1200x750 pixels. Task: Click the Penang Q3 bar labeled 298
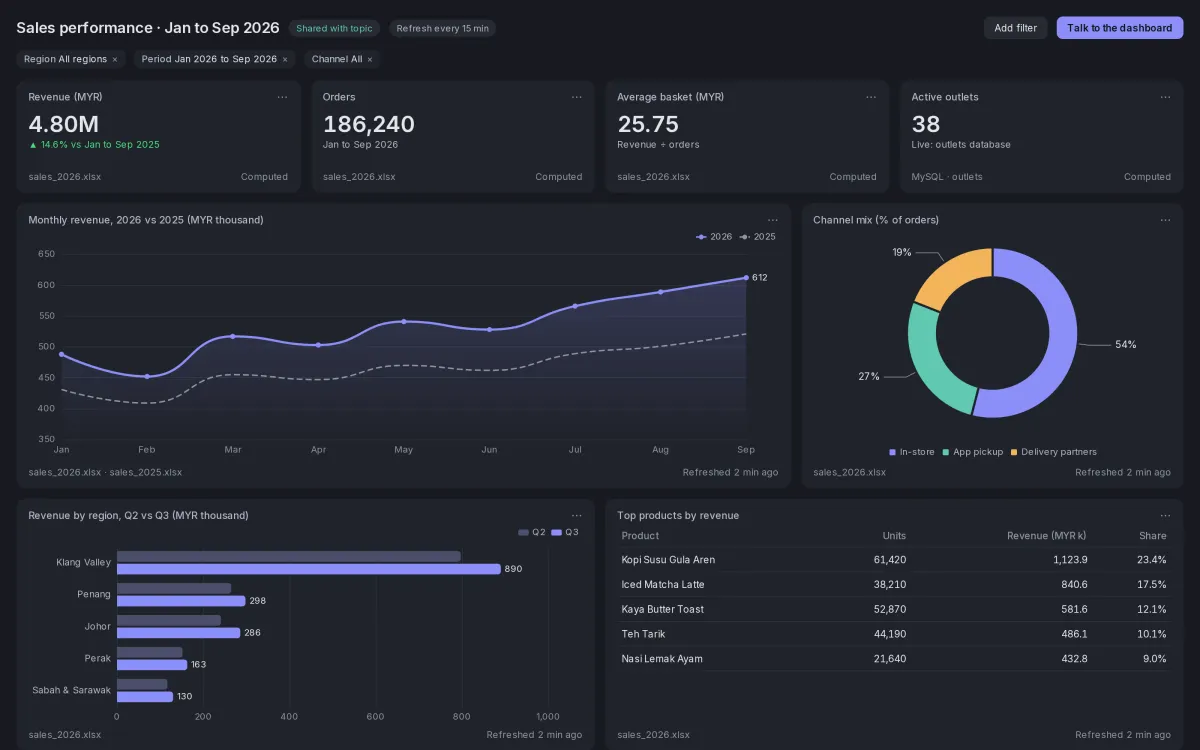181,601
